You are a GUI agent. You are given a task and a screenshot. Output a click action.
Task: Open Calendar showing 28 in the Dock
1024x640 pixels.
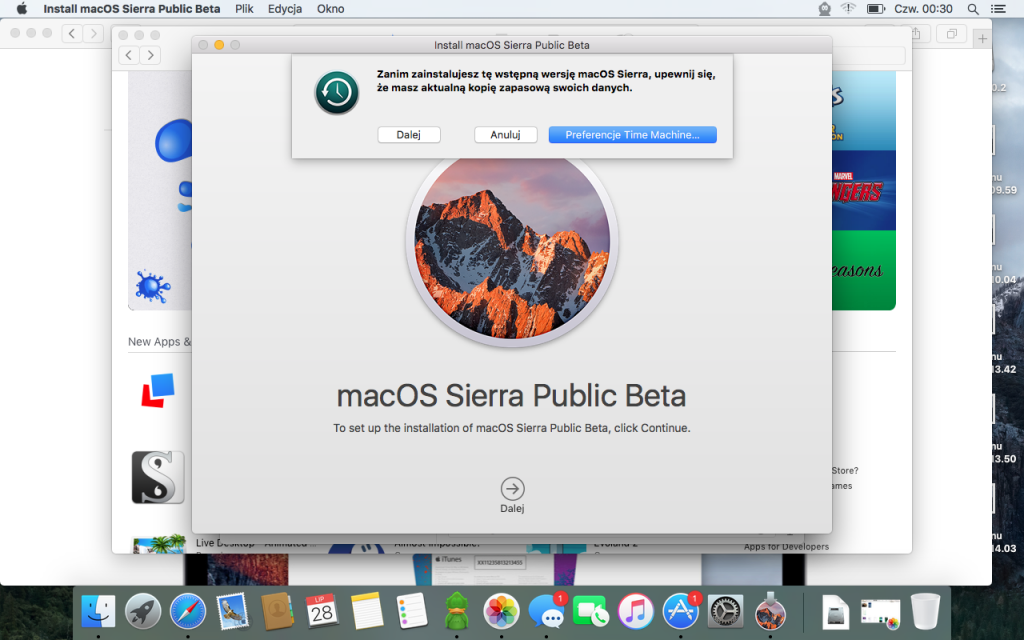322,612
